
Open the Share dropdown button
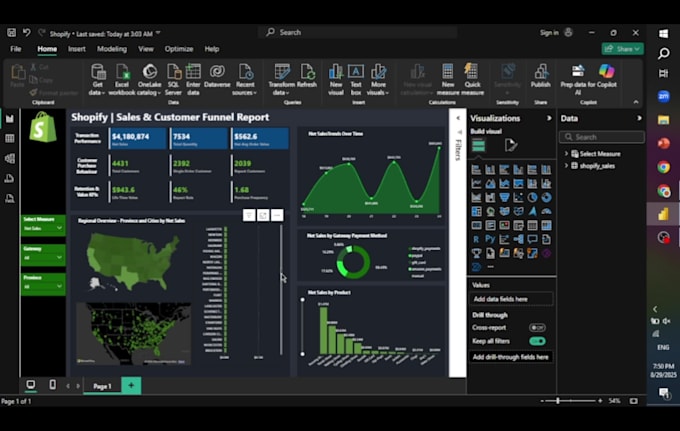[622, 49]
